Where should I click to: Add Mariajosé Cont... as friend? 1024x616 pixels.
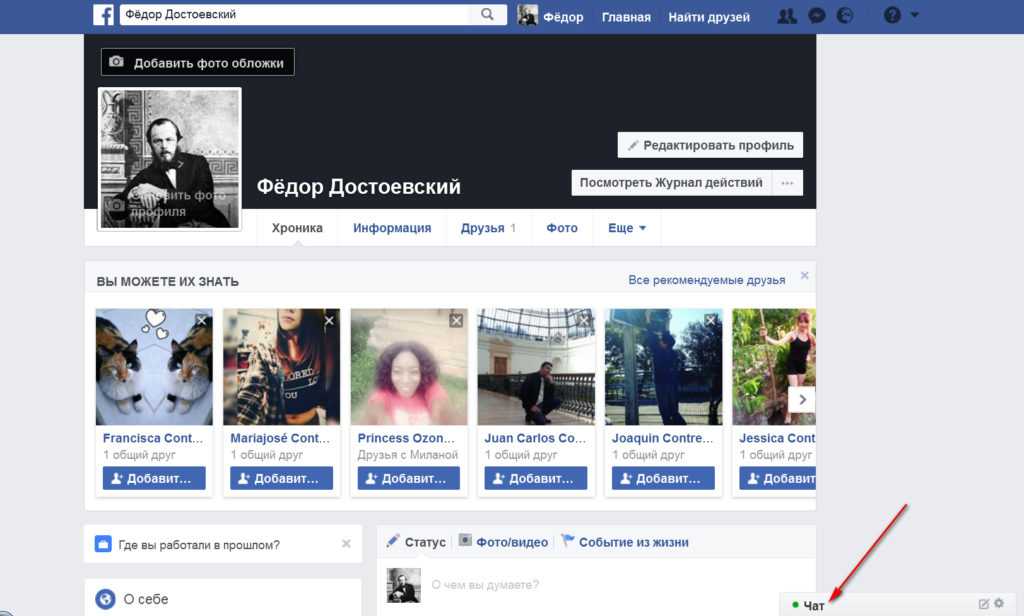281,478
